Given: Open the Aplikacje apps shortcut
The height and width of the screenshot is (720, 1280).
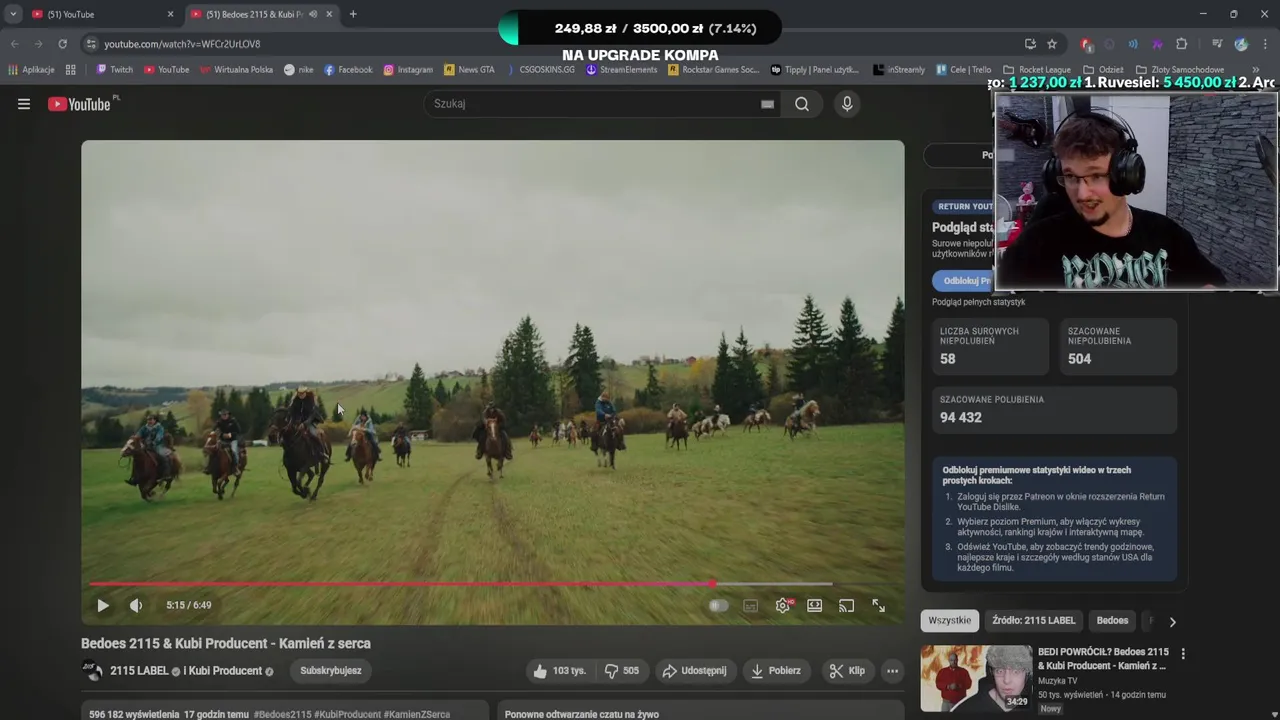Looking at the screenshot, I should 31,70.
